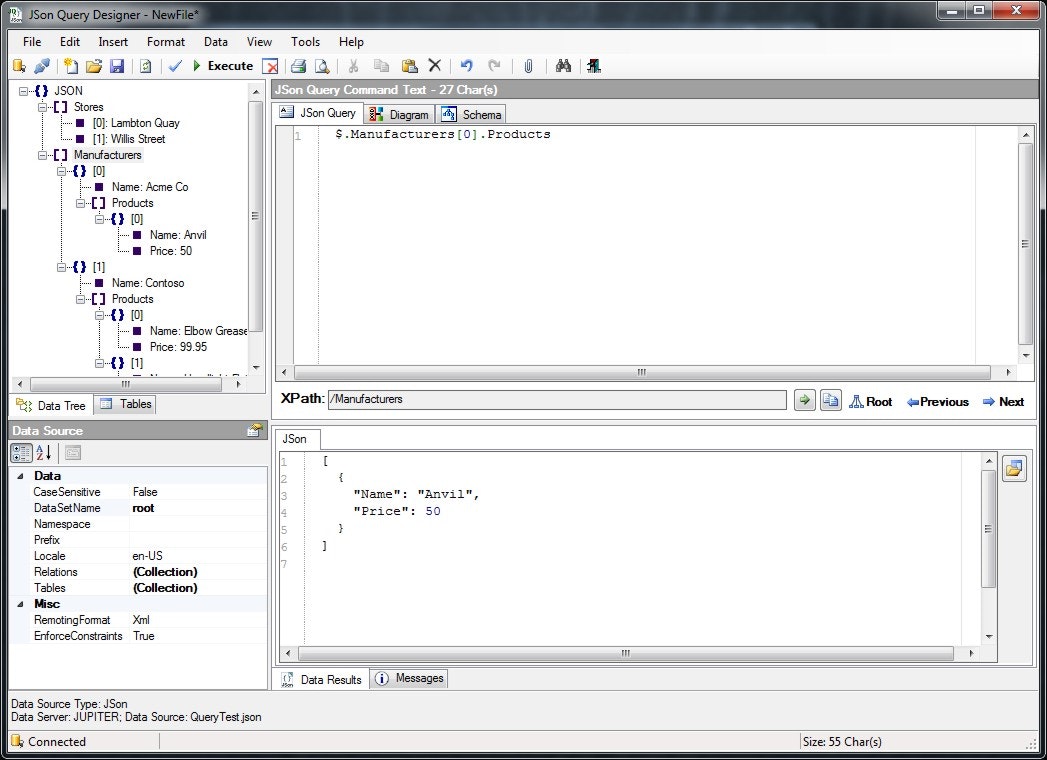Switch to the Schema tab

(x=471, y=114)
